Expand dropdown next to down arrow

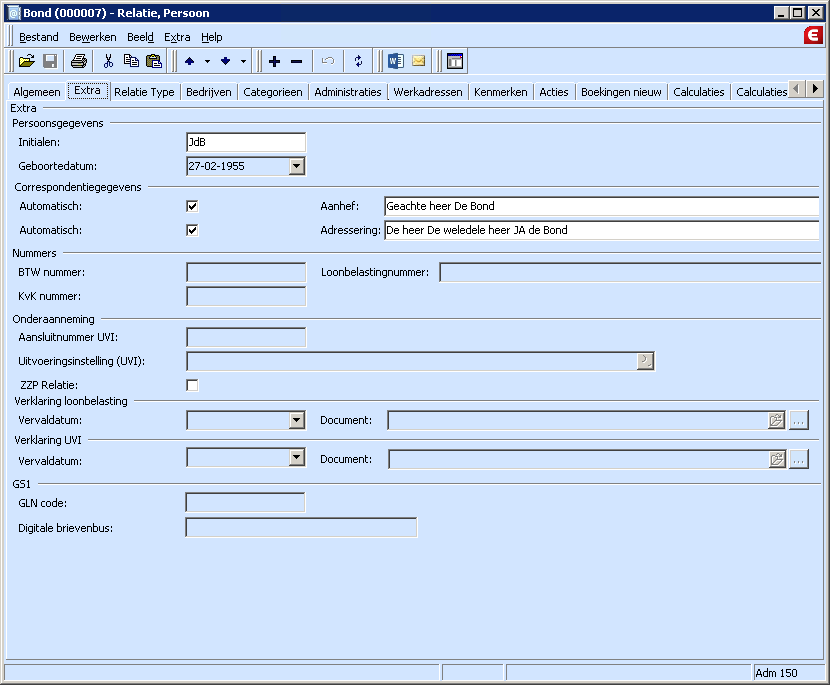243,61
